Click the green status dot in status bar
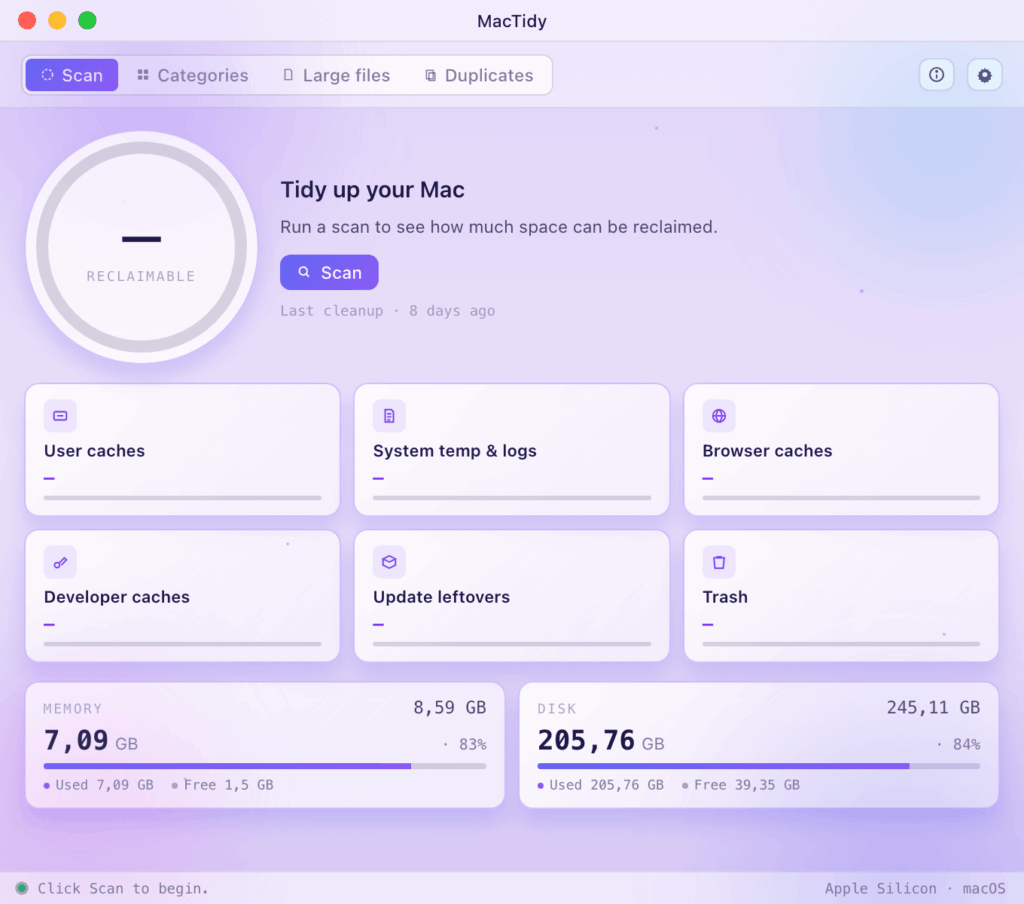This screenshot has width=1024, height=904. tap(22, 888)
